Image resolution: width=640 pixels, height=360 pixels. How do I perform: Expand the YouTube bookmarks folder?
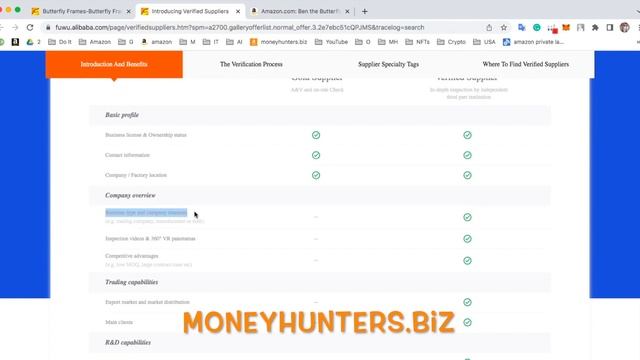(x=331, y=42)
